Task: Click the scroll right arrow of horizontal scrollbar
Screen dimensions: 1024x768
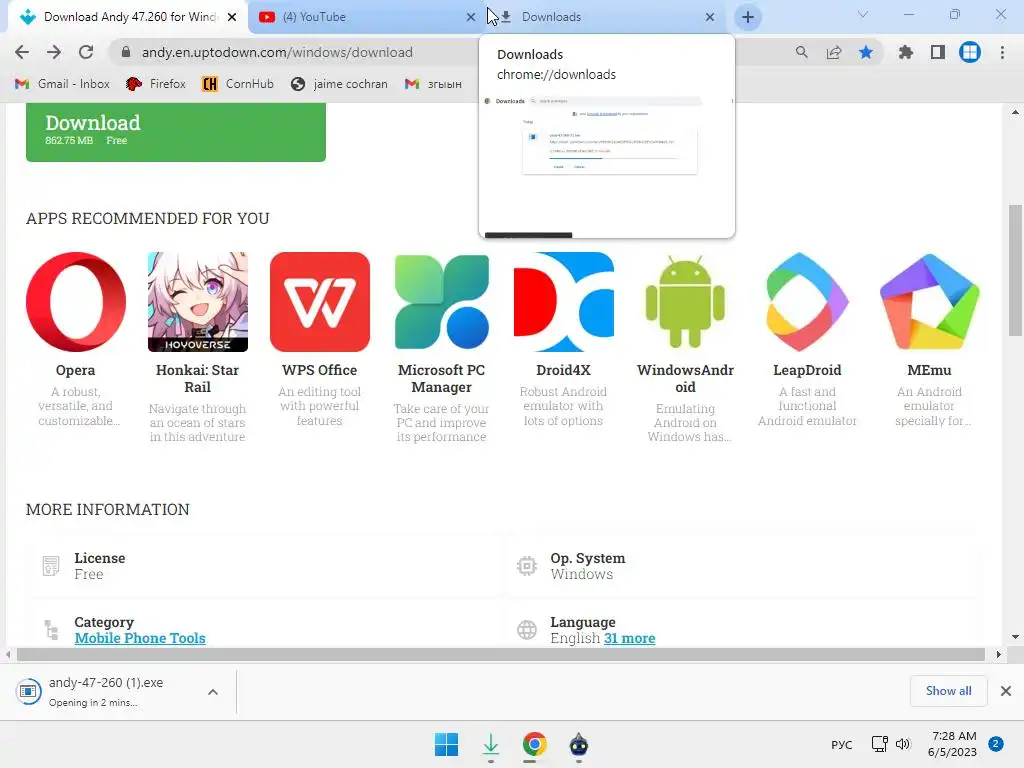Action: [x=999, y=654]
